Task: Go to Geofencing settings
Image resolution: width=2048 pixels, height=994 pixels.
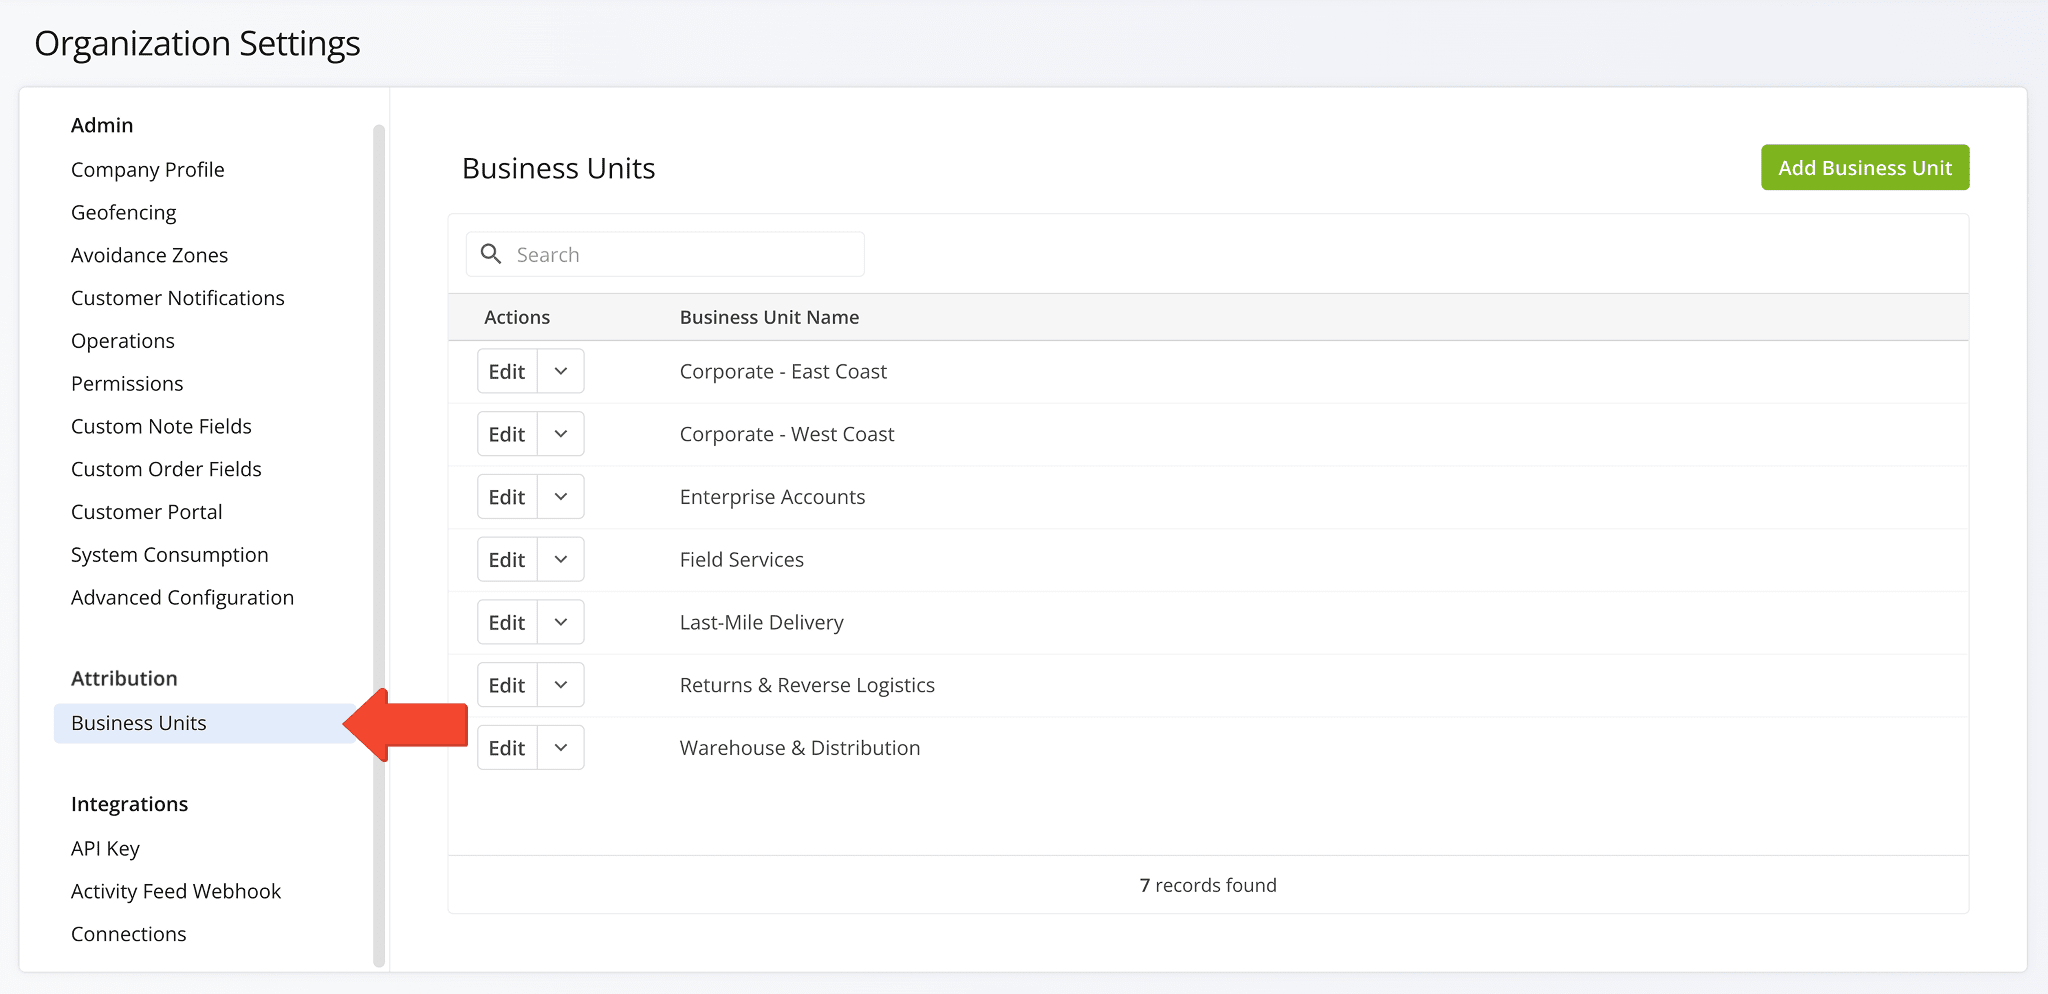Action: 124,213
